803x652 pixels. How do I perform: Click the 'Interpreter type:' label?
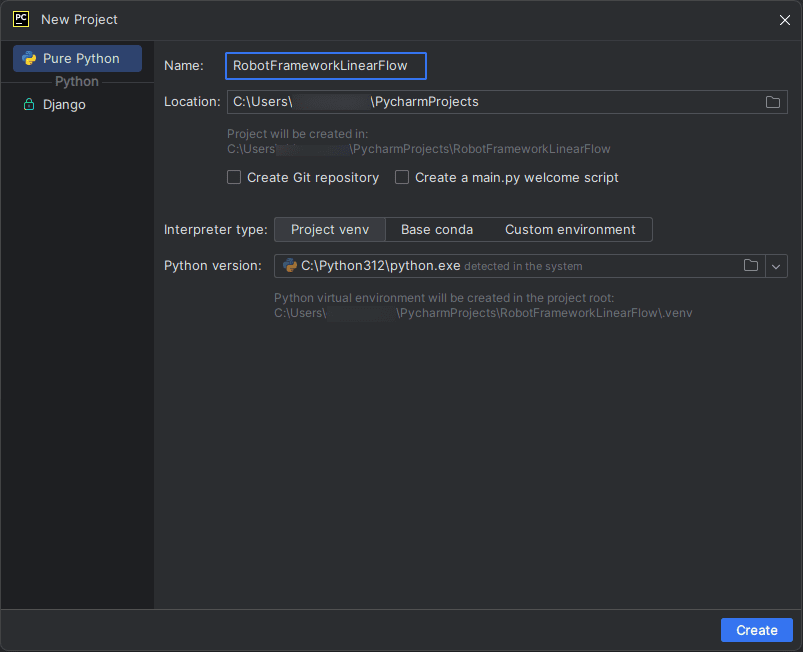tap(216, 229)
